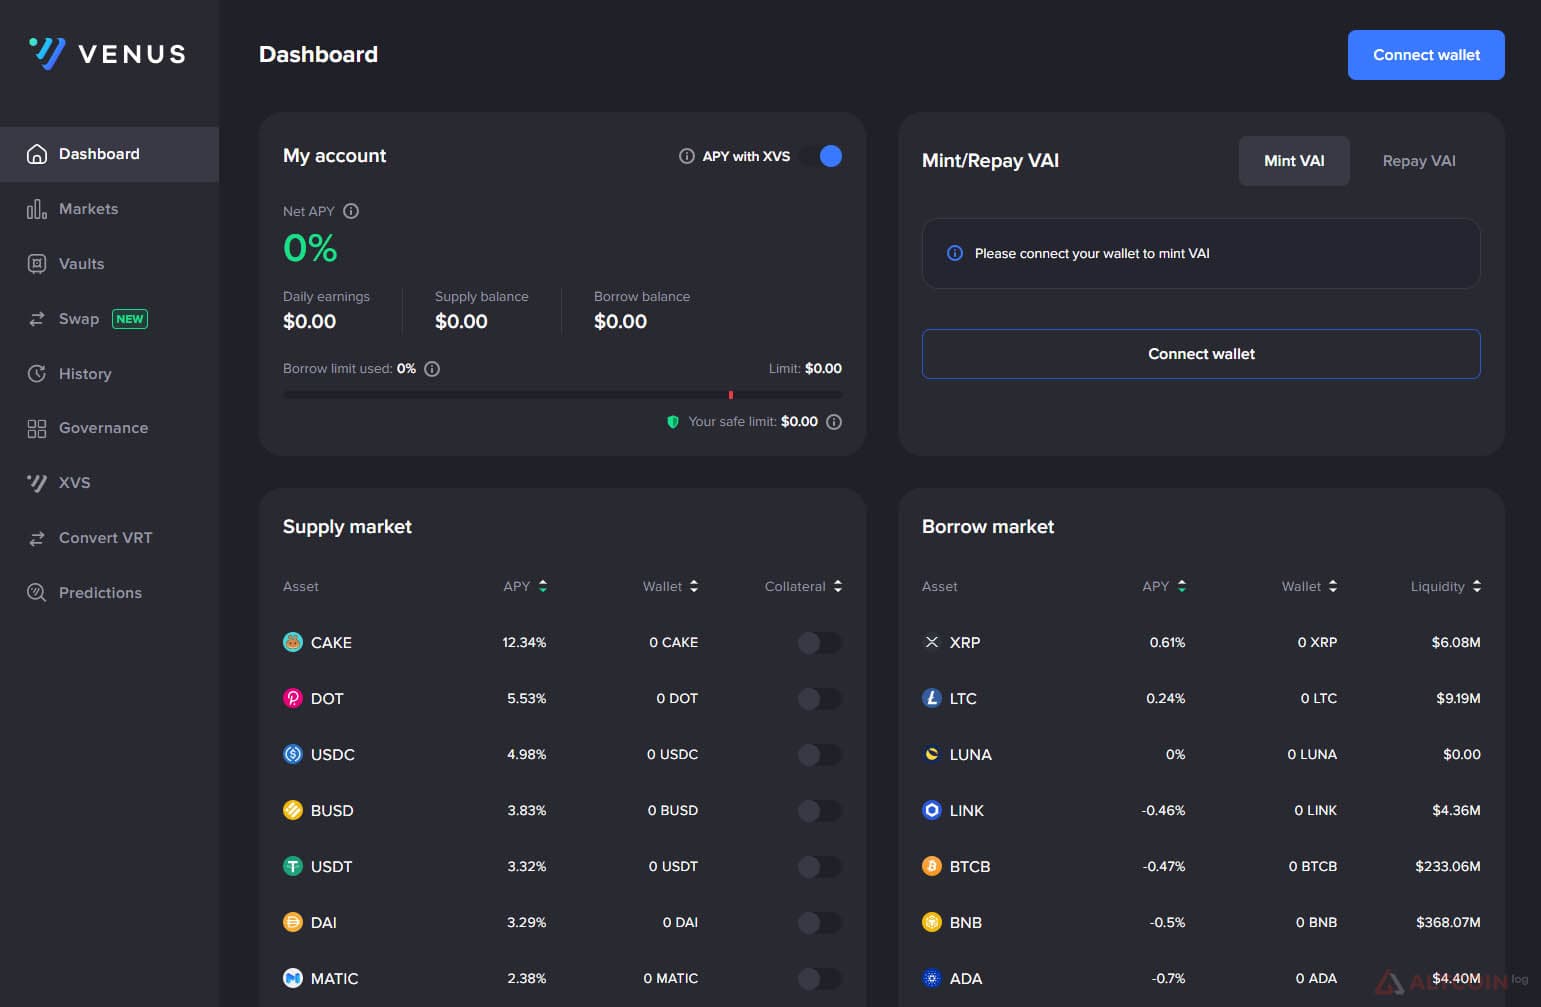Image resolution: width=1541 pixels, height=1007 pixels.
Task: Sort Supply market by Collateral
Action: (803, 586)
